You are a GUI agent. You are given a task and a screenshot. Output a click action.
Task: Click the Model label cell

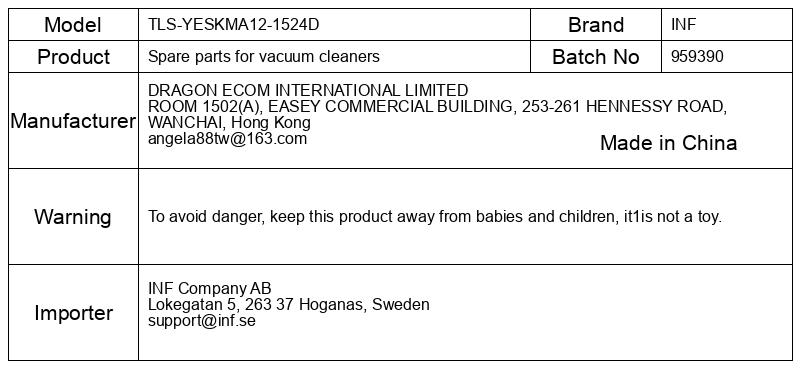[x=73, y=24]
